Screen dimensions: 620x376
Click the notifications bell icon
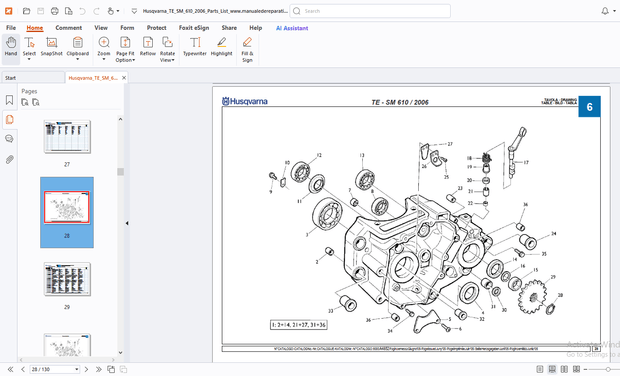click(605, 11)
